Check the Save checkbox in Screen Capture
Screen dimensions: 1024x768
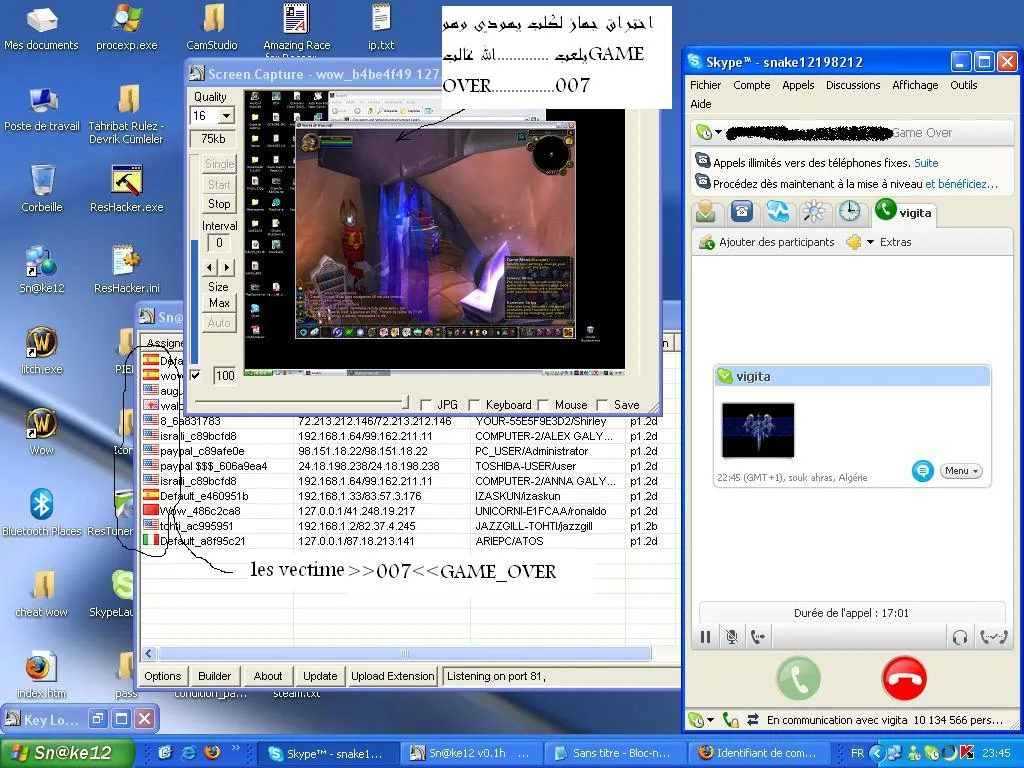[602, 405]
